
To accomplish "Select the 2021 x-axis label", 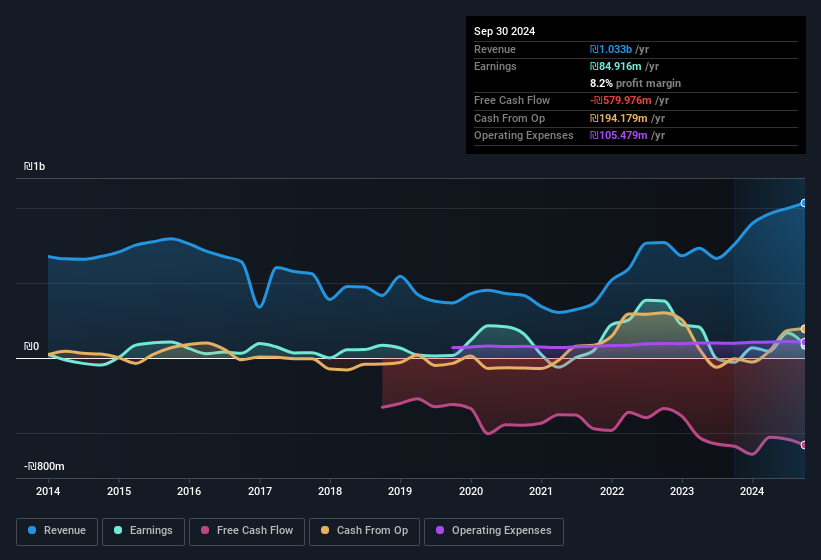I will (x=541, y=491).
